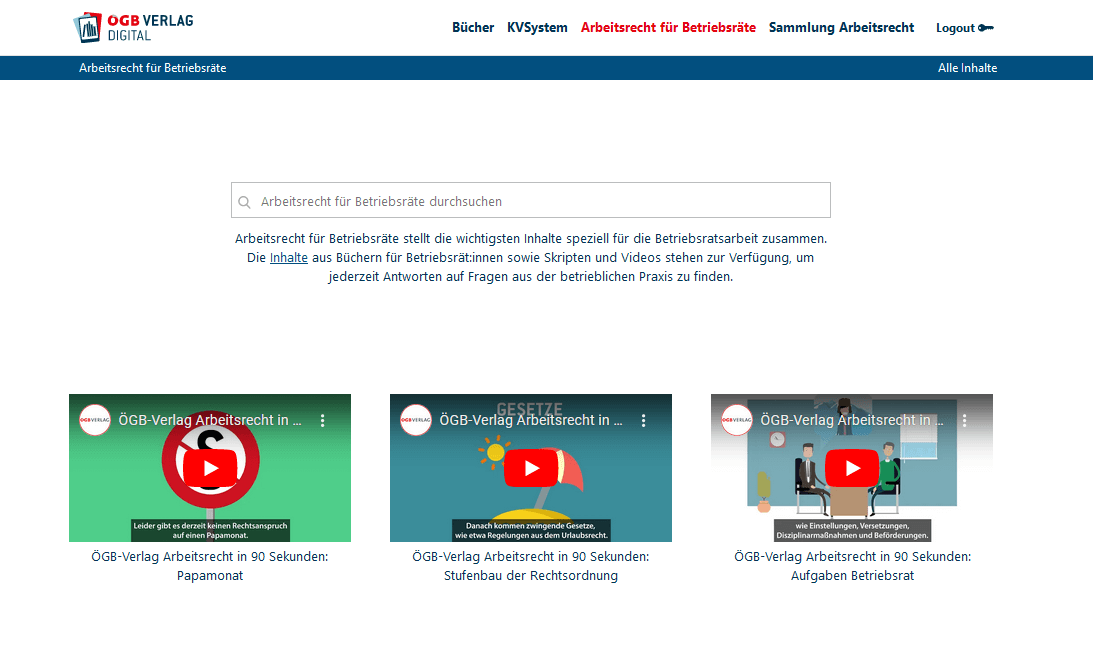Click the search magnifier icon

(x=244, y=202)
